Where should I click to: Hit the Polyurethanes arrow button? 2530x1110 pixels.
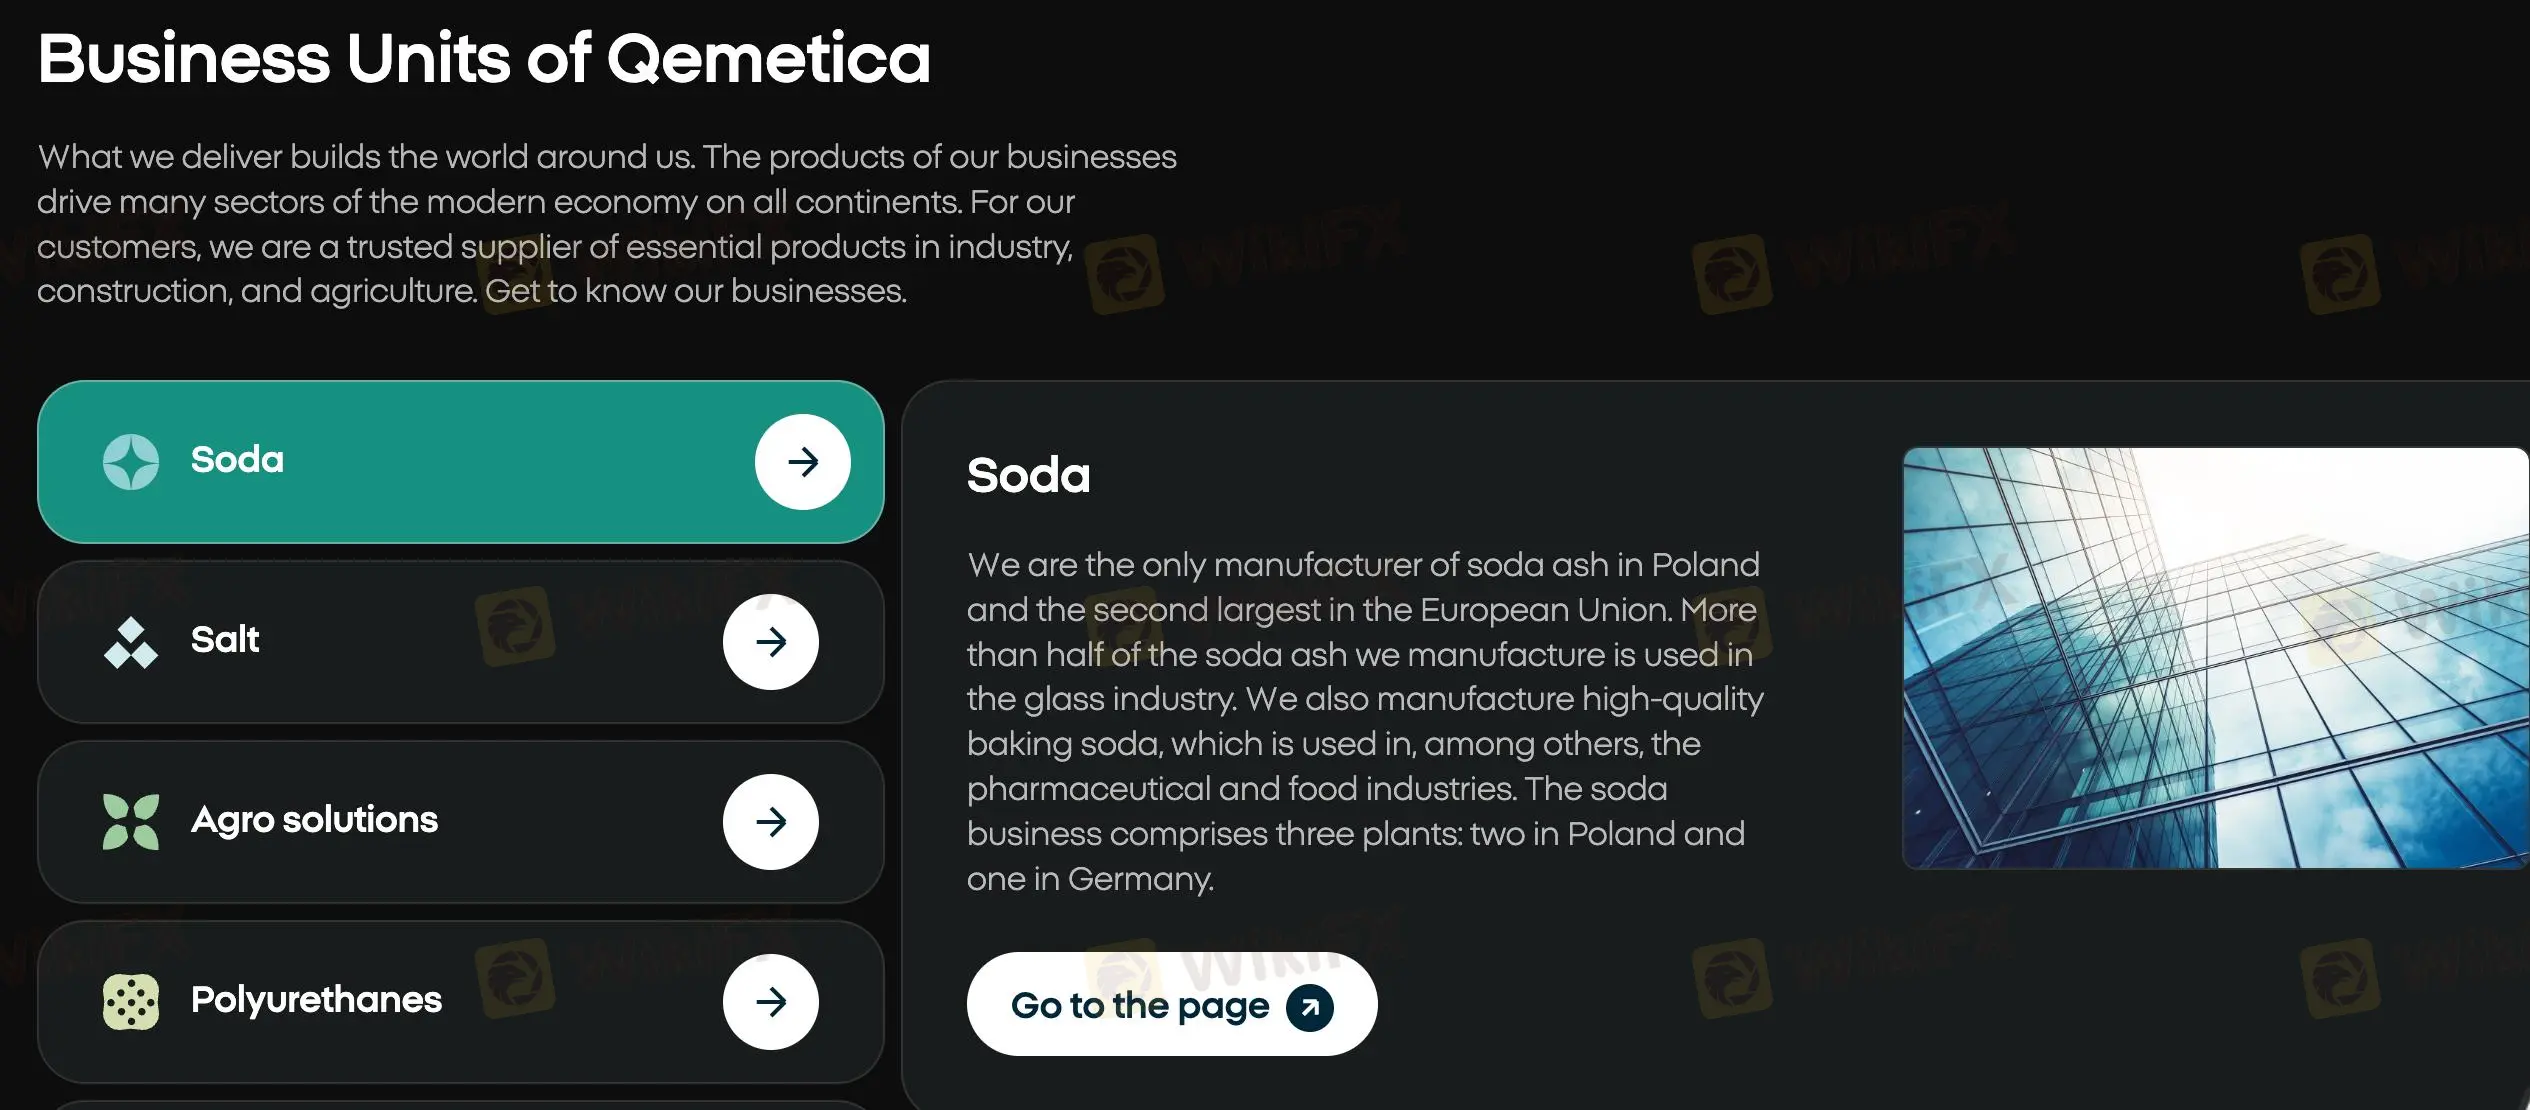771,1002
